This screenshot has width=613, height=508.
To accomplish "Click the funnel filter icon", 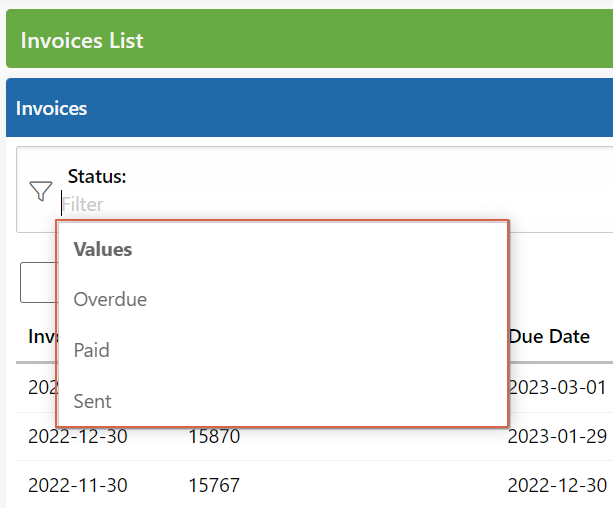I will (41, 191).
